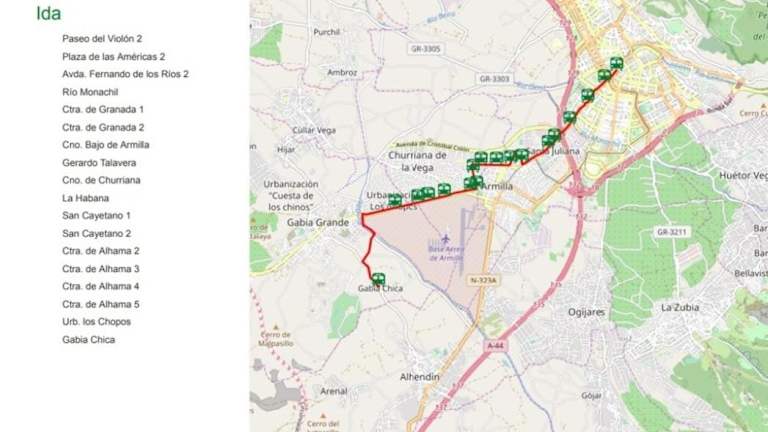The height and width of the screenshot is (432, 768).
Task: Click the Cerro de Mappasillo peak triangle icon
Action: (x=276, y=327)
